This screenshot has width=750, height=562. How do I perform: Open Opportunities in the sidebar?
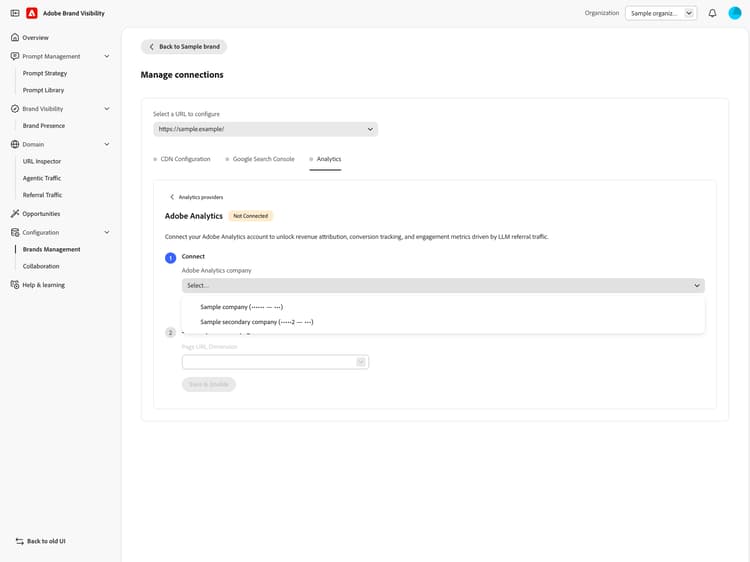(41, 213)
